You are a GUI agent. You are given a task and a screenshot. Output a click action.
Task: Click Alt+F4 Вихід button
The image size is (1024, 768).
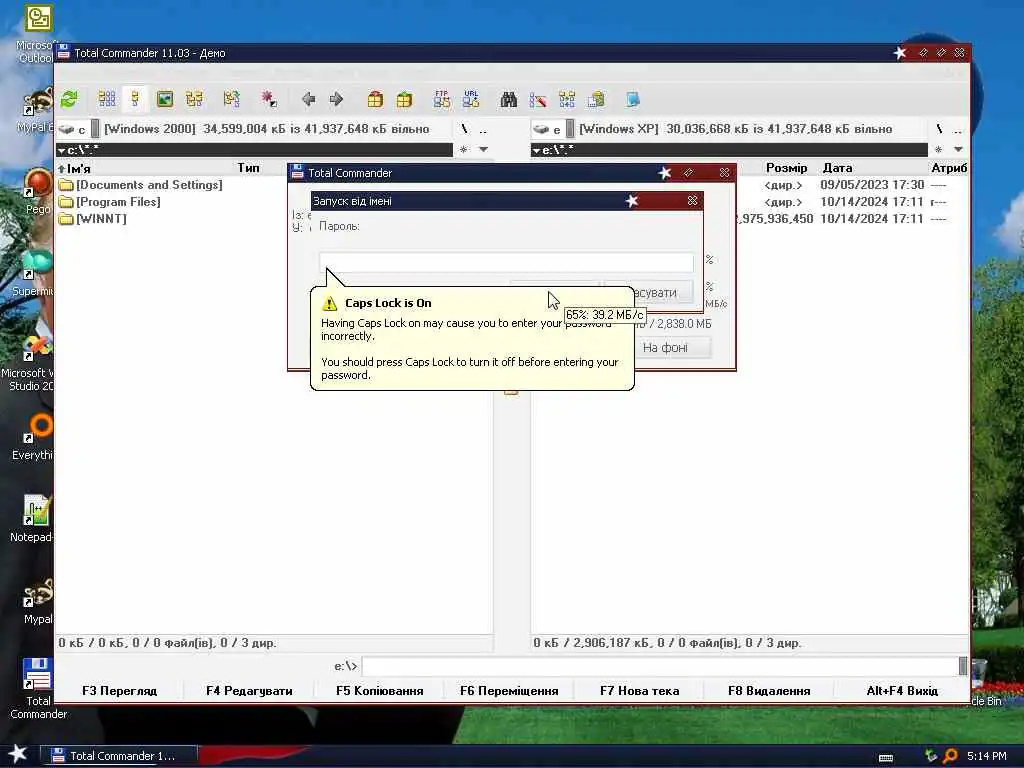pos(902,690)
